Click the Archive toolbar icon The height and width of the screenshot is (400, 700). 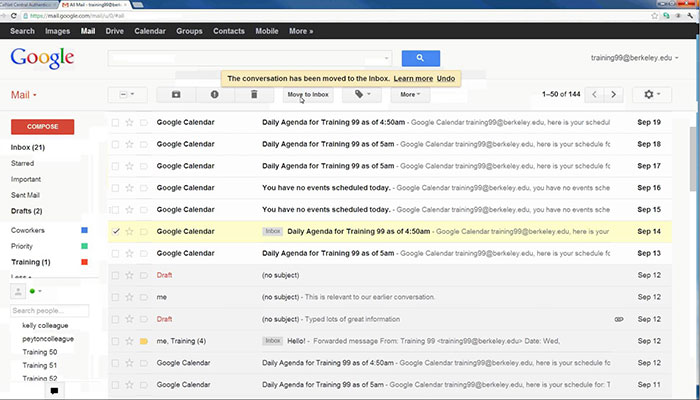click(x=176, y=95)
